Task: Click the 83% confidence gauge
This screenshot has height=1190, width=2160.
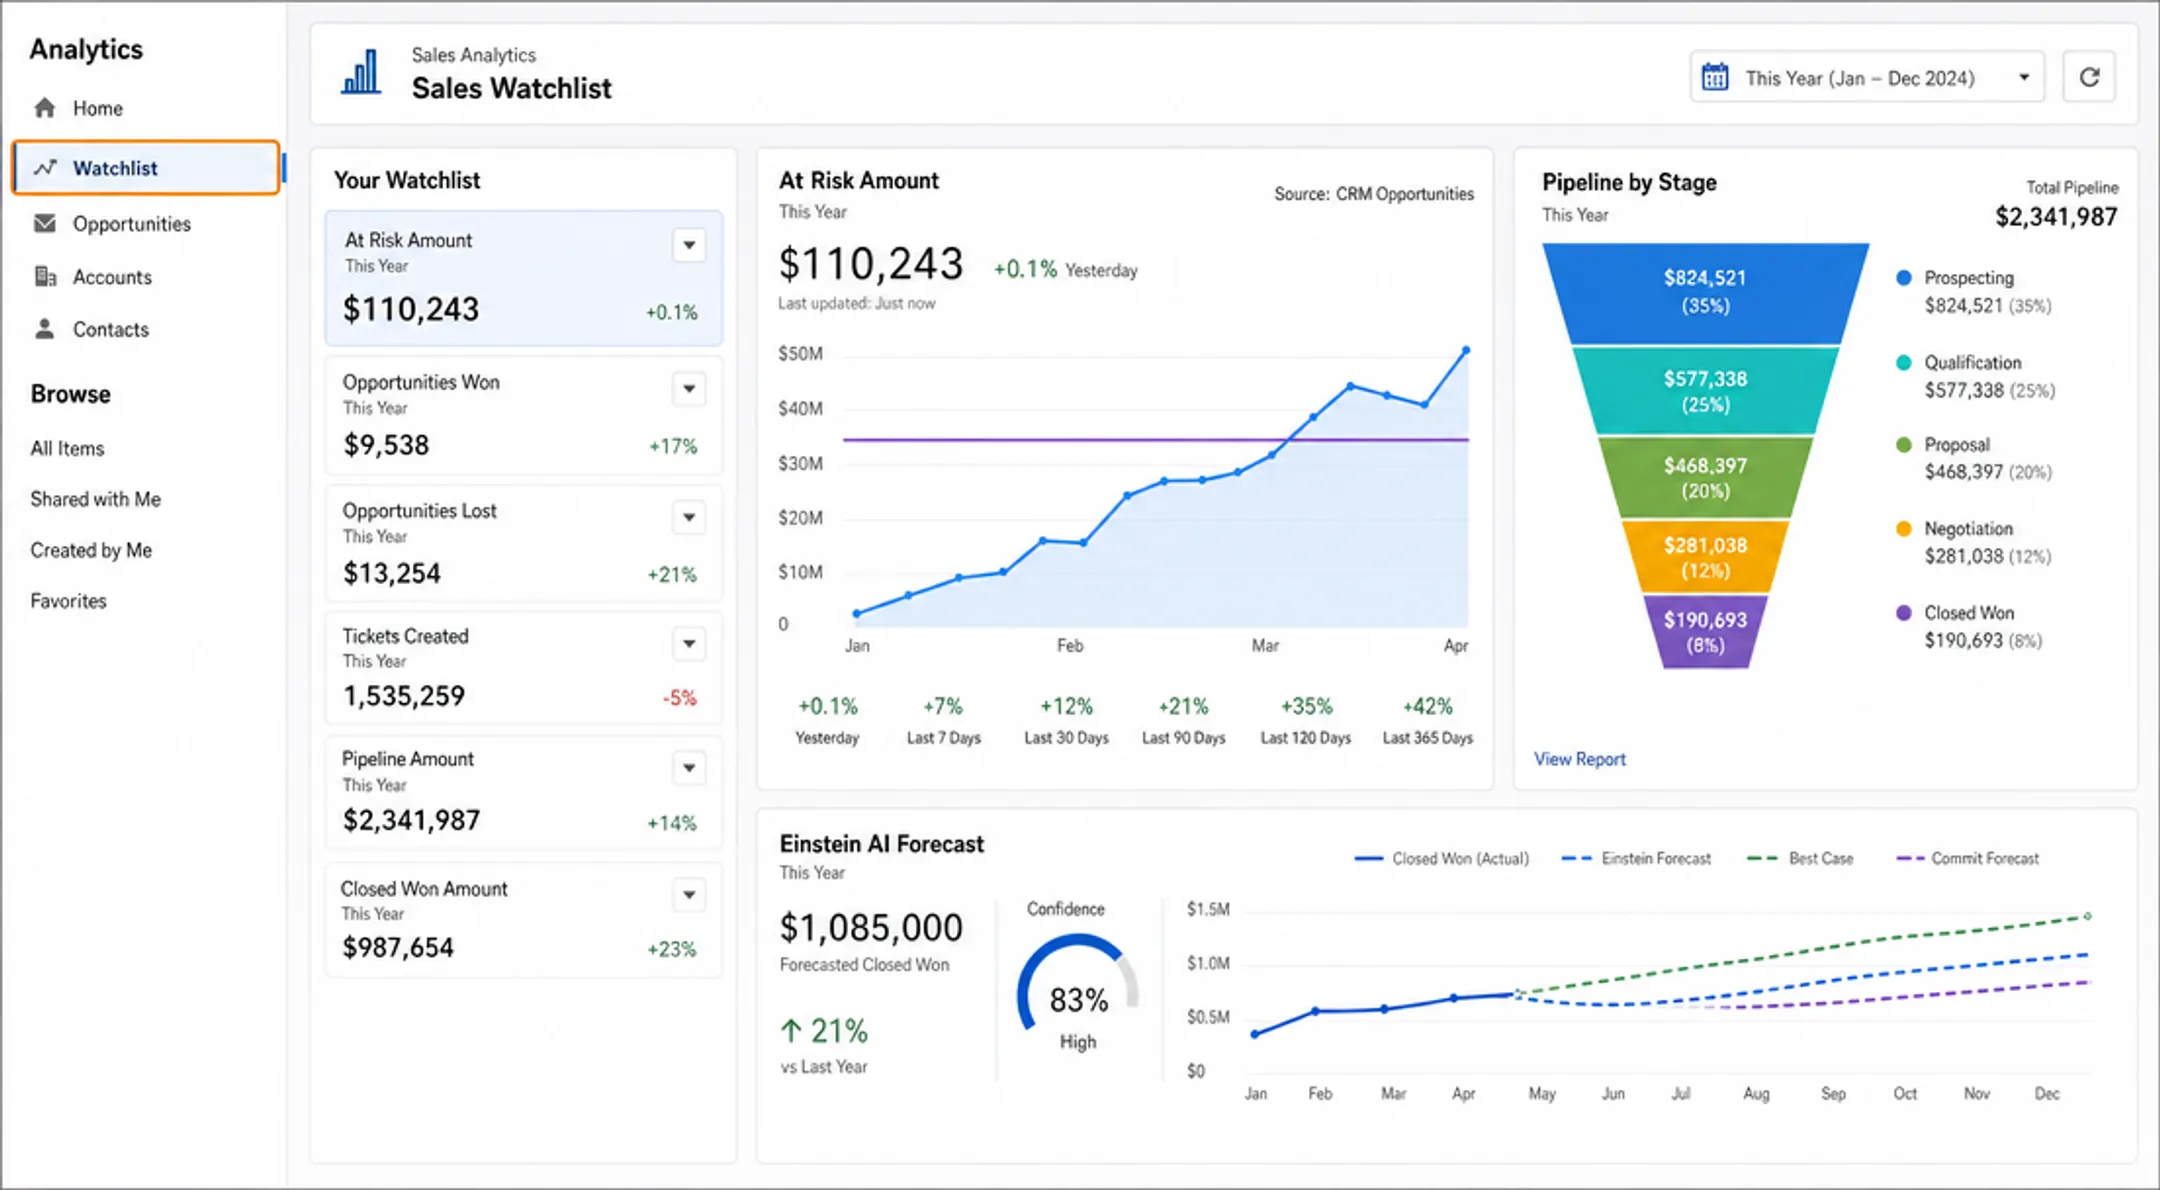Action: (1078, 985)
